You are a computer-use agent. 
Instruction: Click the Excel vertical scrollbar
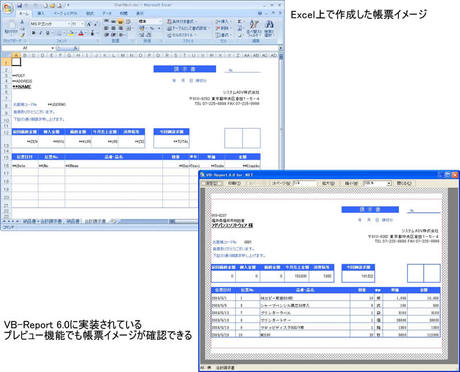[281, 112]
